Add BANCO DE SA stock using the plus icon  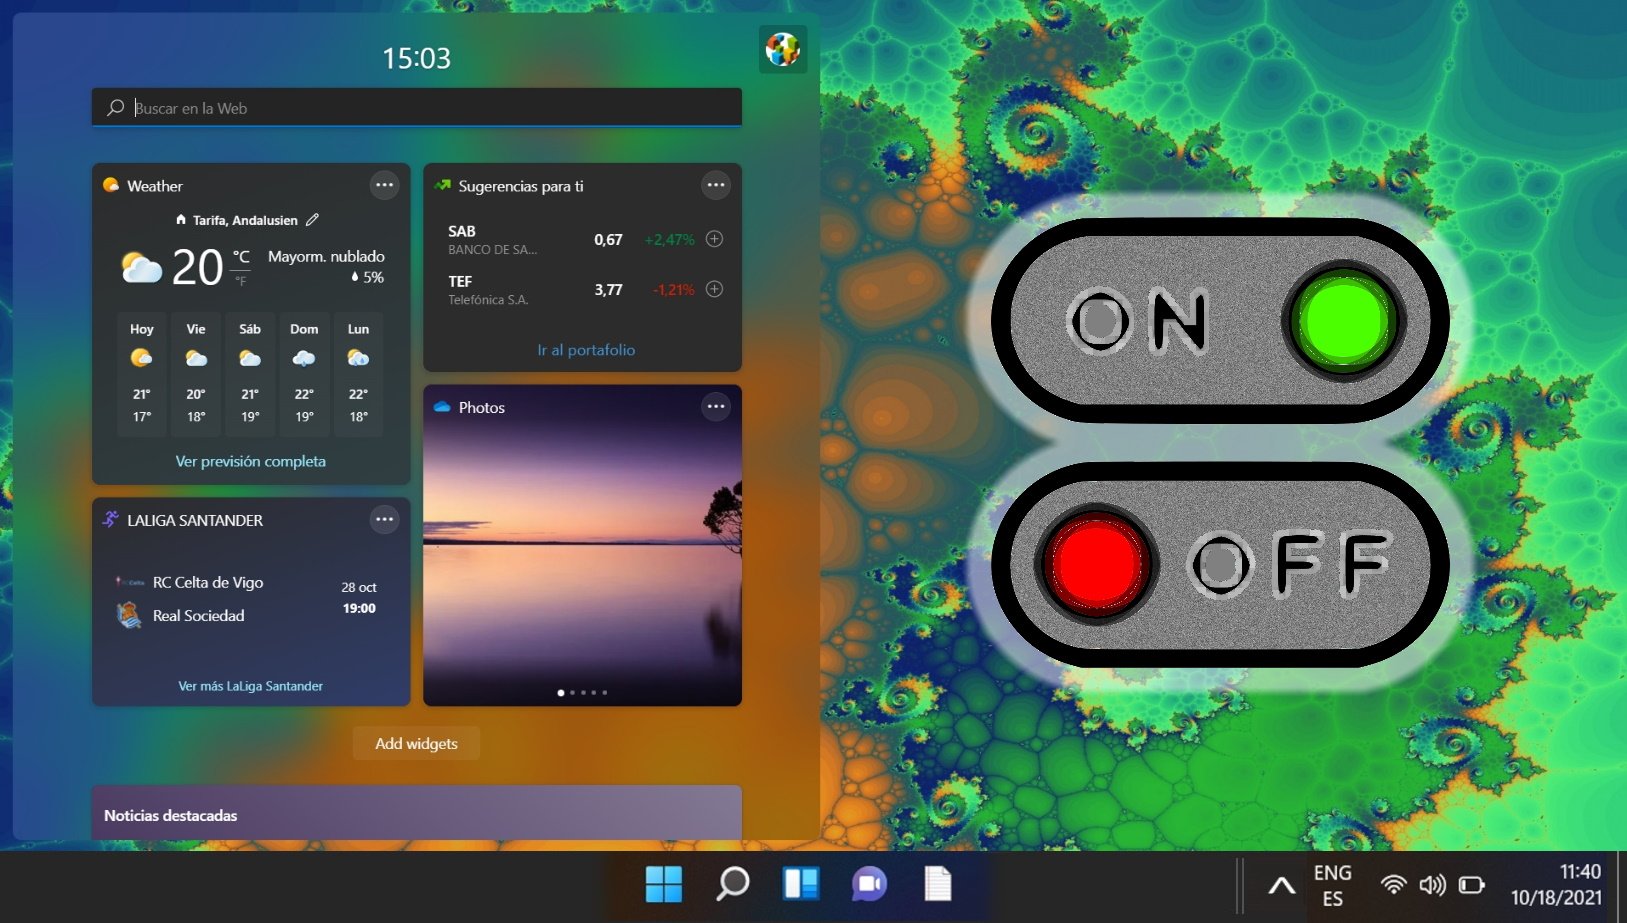click(x=714, y=239)
